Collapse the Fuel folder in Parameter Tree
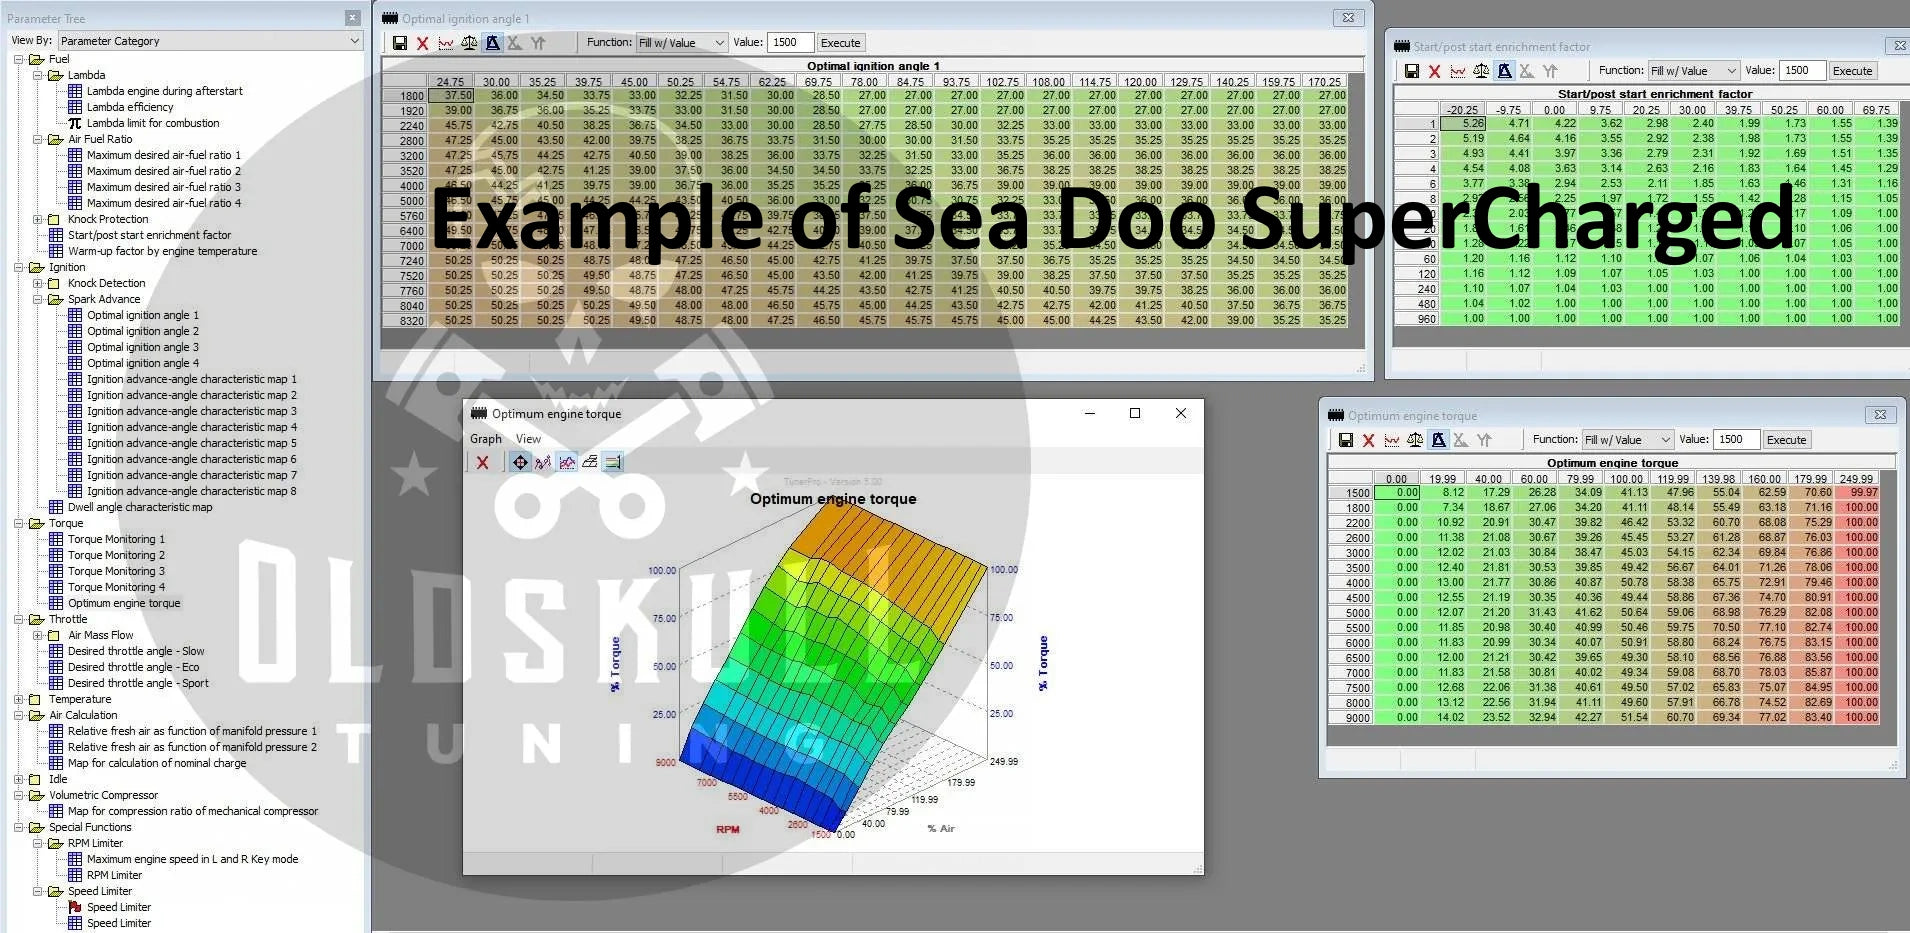 point(19,59)
